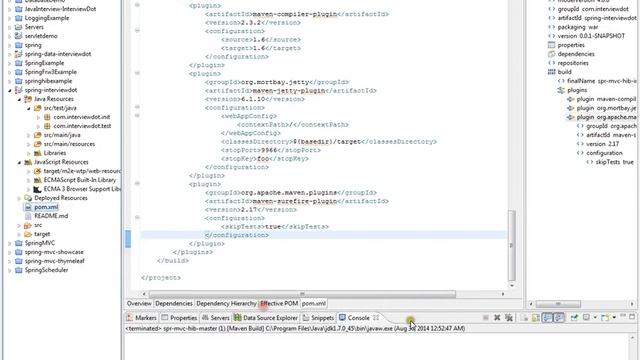Click Remove All Terminated Launches double-X icon
This screenshot has height=360, width=640.
pos(509,318)
